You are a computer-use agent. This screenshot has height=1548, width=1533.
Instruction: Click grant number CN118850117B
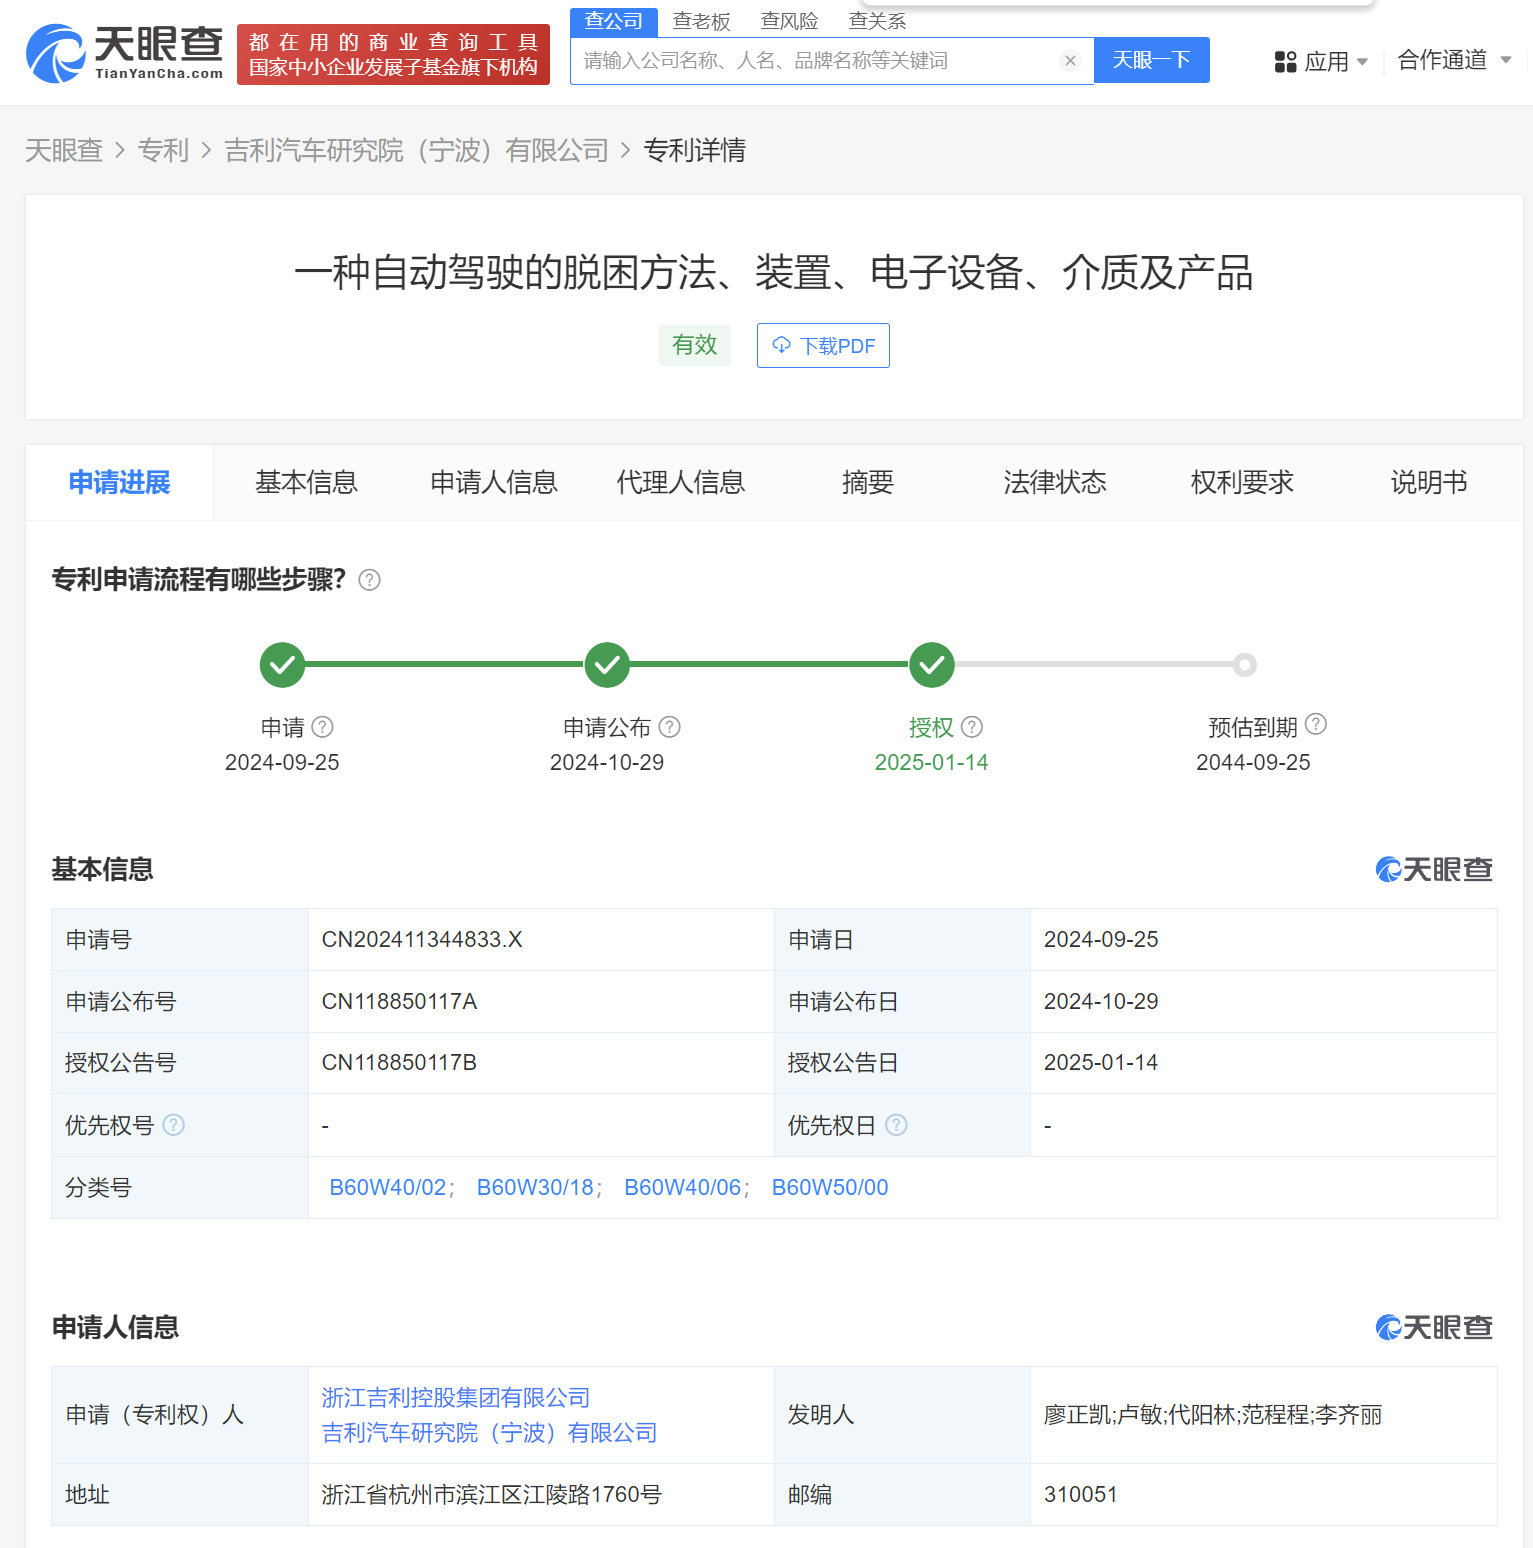[399, 1062]
